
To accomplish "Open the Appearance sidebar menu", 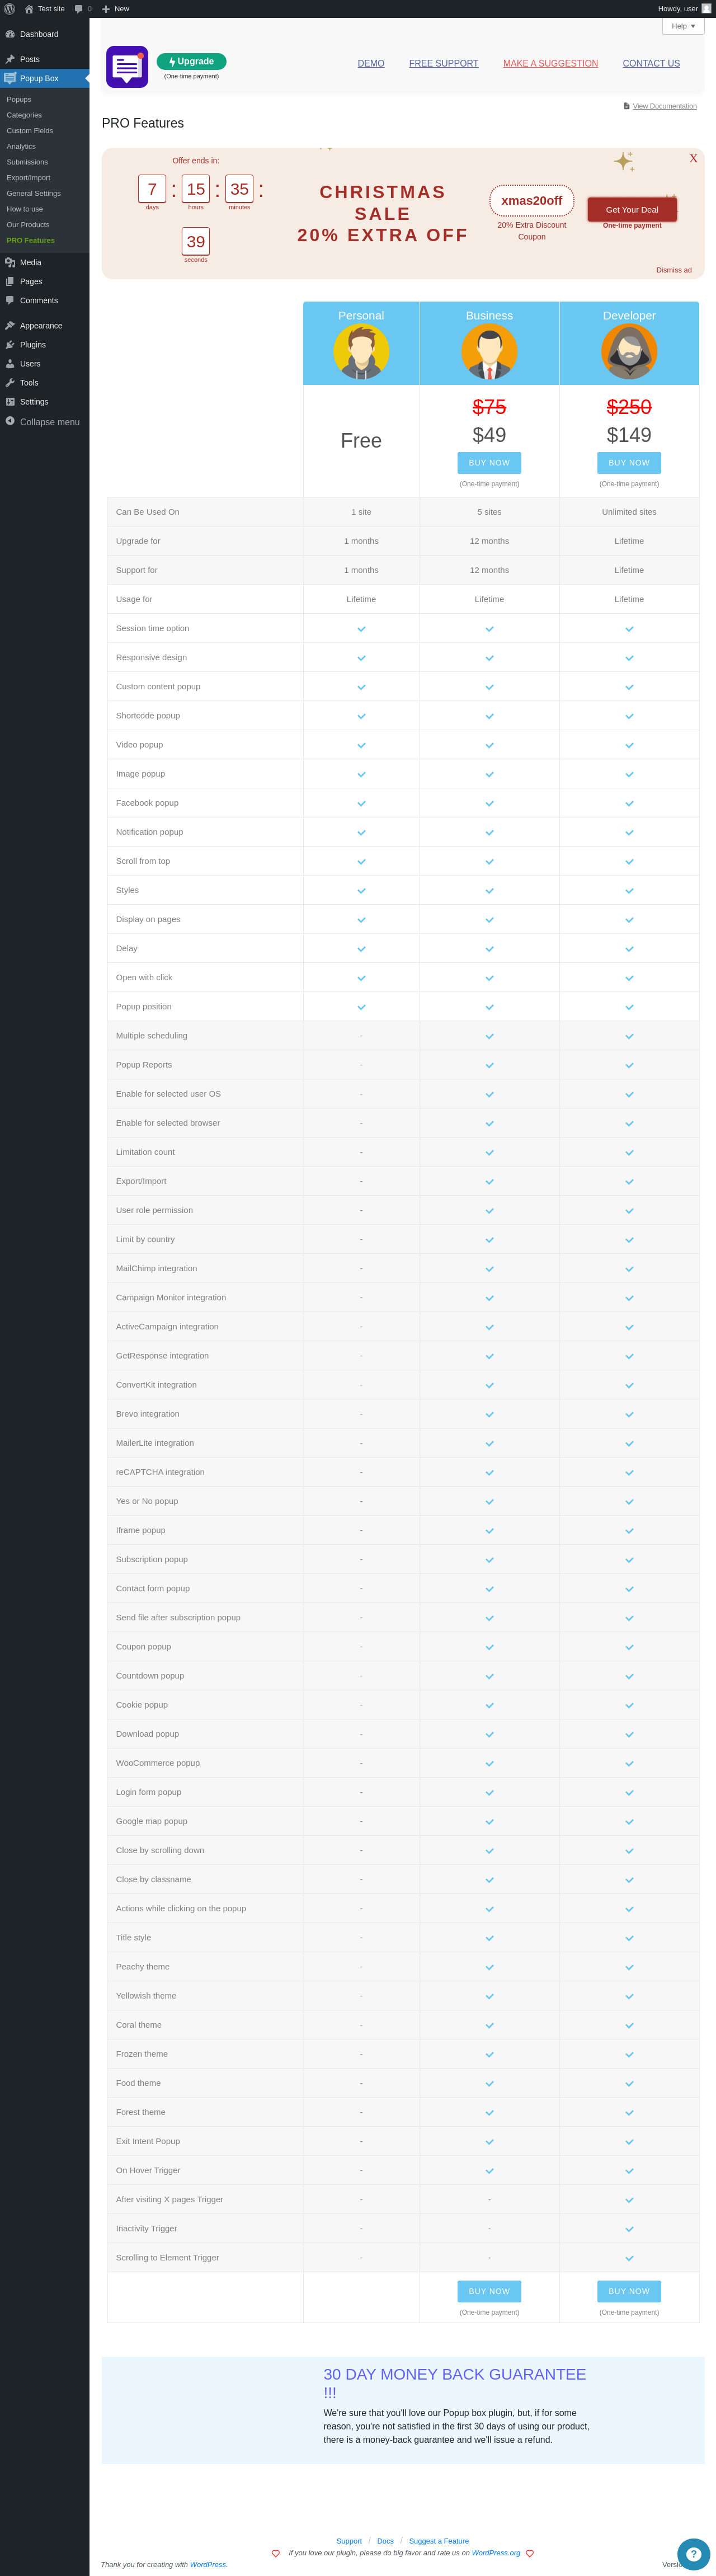I will click(x=40, y=326).
